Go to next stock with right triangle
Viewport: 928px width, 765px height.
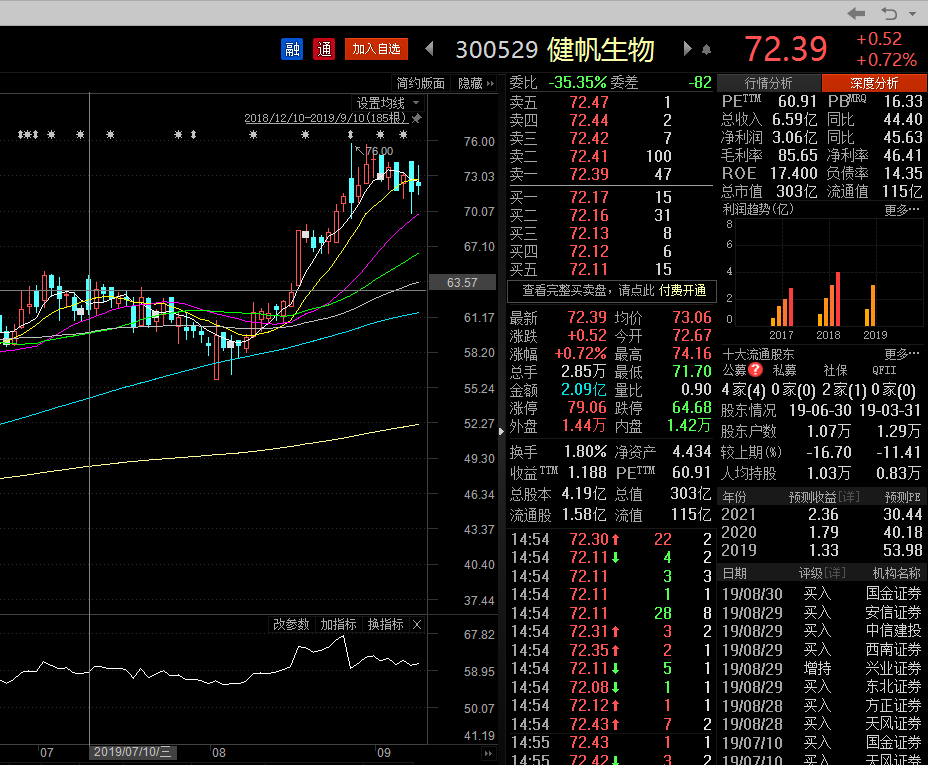687,49
